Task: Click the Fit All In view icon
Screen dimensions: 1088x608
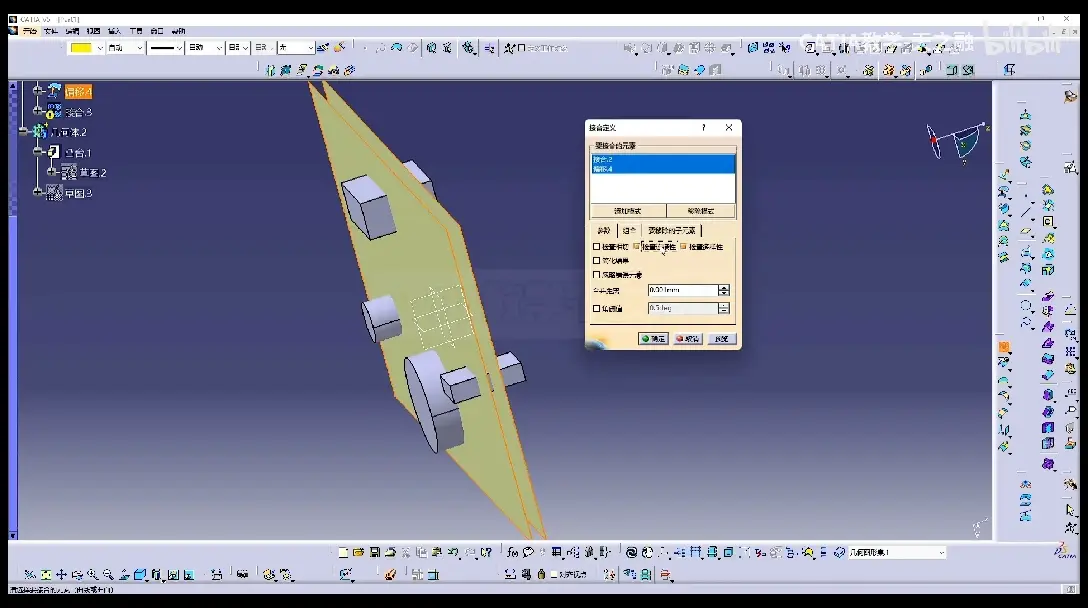Action: tap(46, 575)
